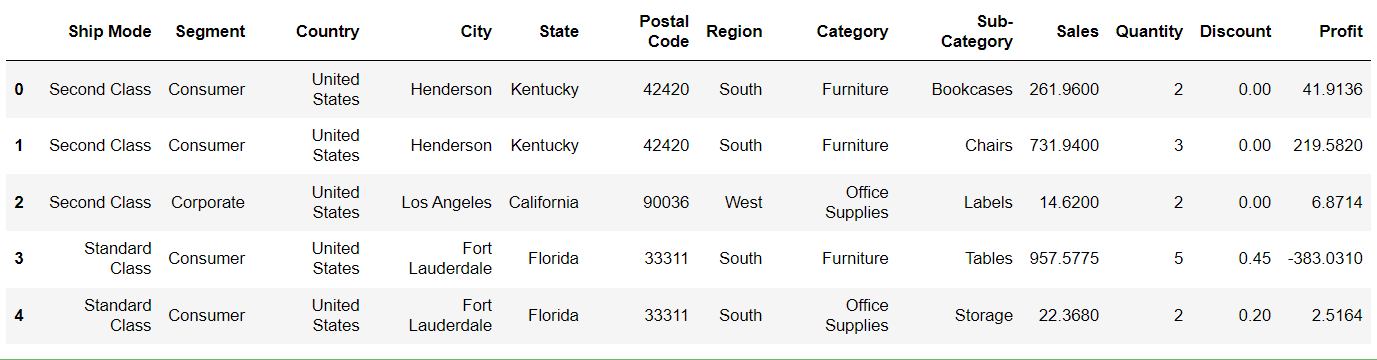This screenshot has height=360, width=1377.
Task: Click the Segment column header
Action: (x=210, y=31)
